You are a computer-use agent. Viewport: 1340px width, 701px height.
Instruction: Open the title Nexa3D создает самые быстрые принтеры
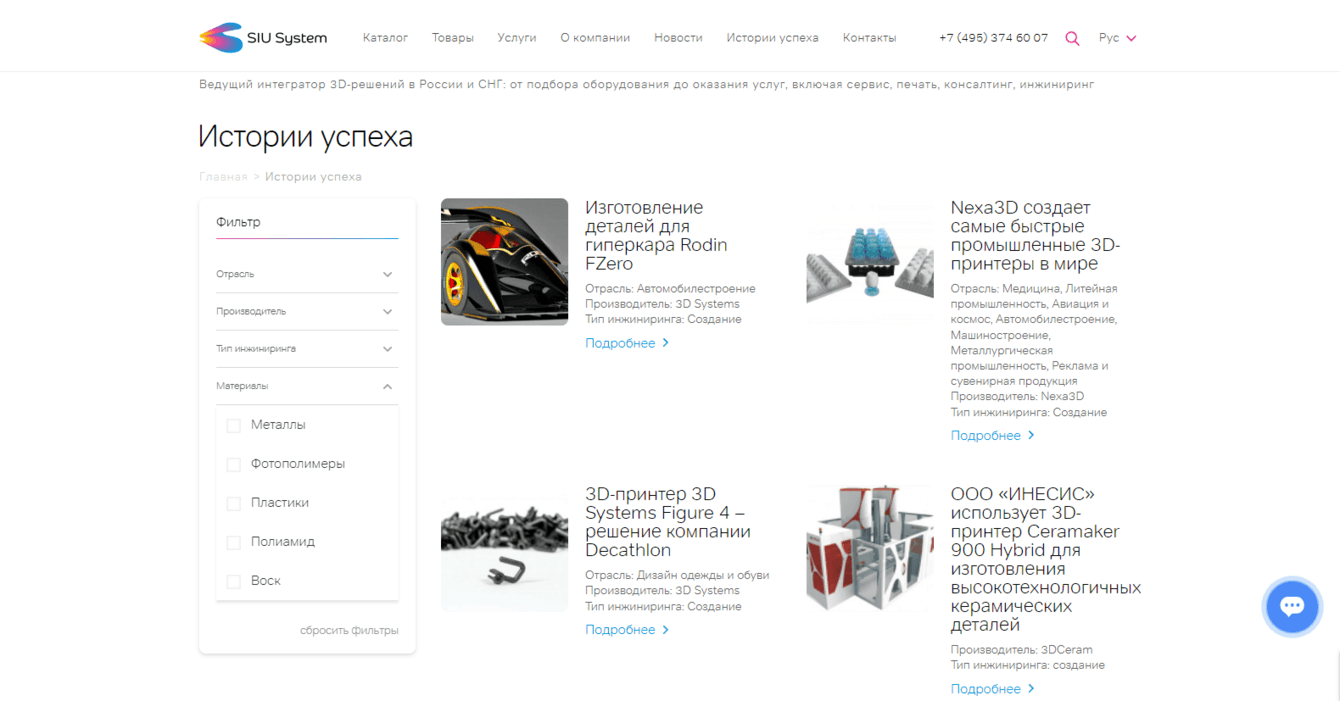1036,236
